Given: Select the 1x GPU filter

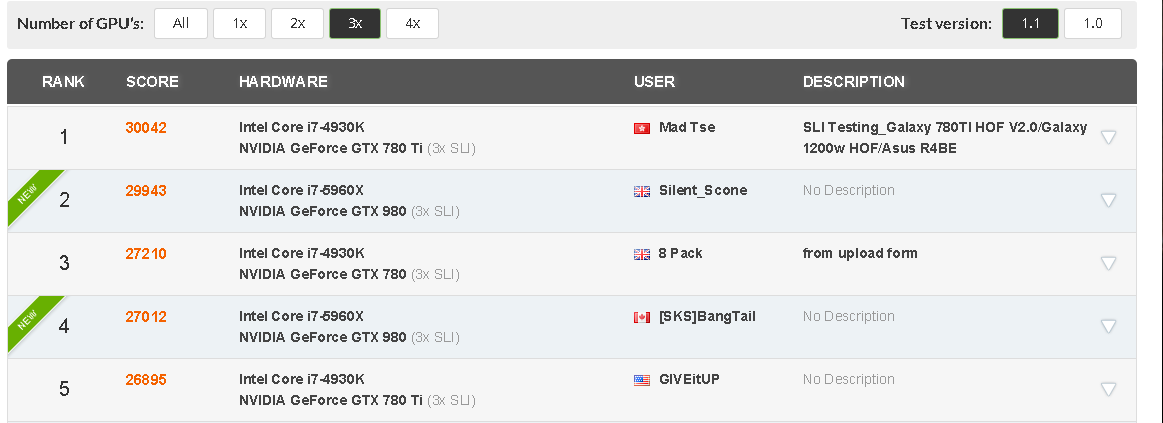Looking at the screenshot, I should (240, 24).
